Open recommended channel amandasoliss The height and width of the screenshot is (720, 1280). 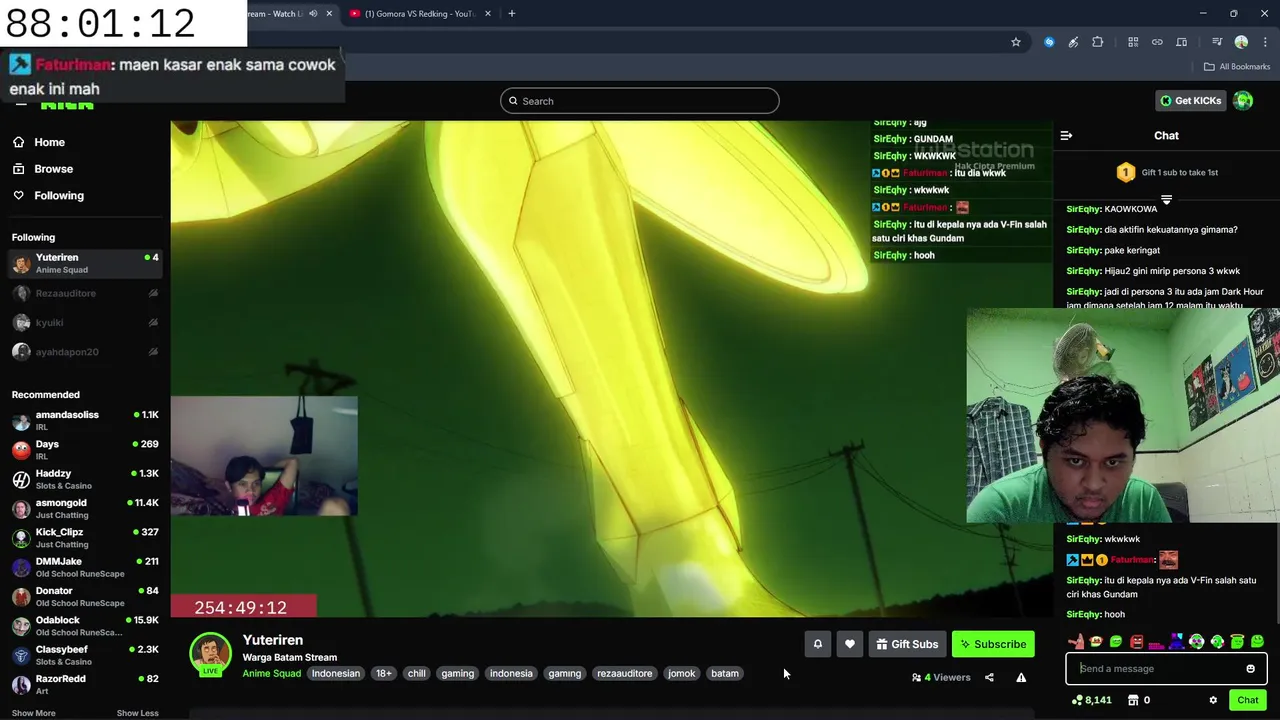84,420
